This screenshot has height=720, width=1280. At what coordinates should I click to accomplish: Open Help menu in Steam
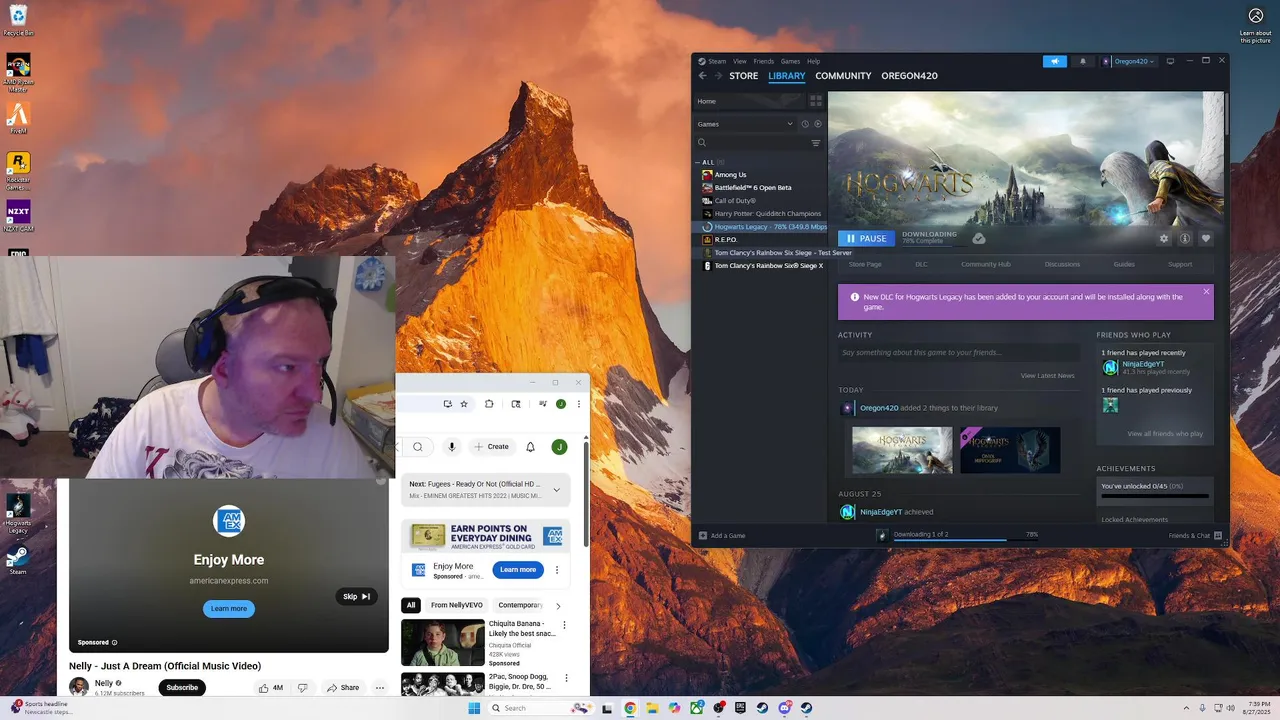(x=814, y=61)
